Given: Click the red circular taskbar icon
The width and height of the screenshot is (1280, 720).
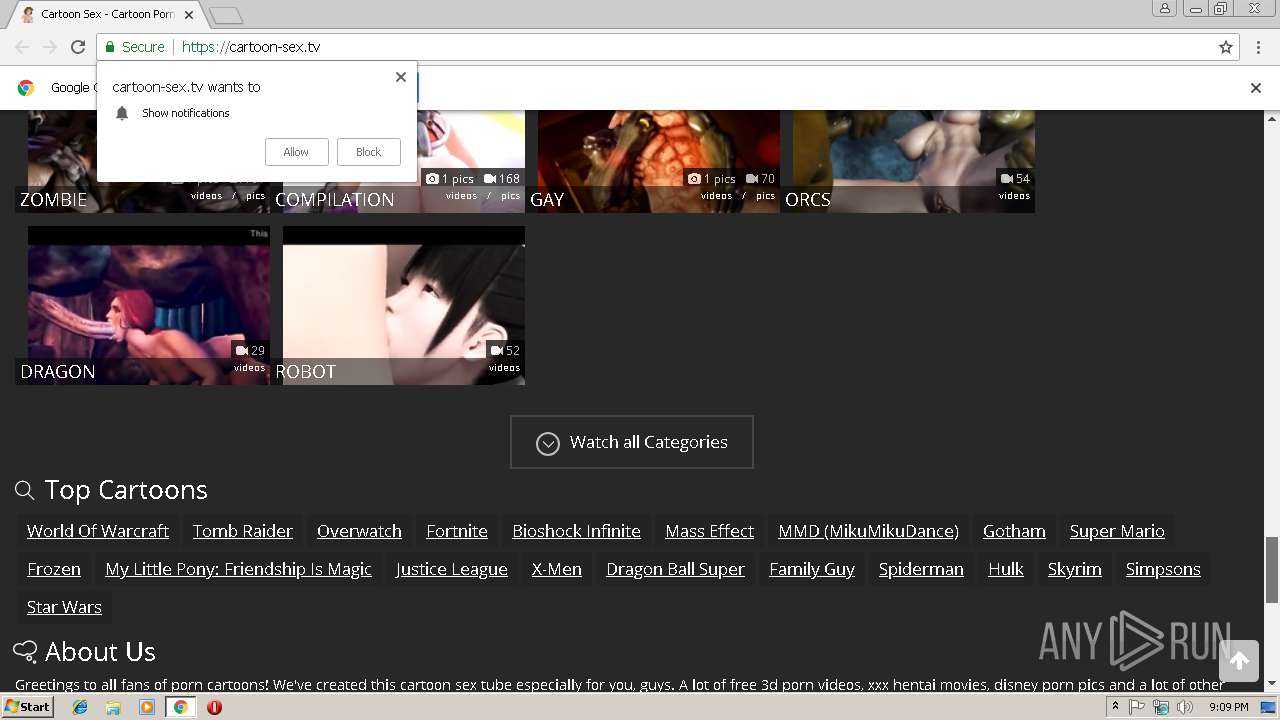Looking at the screenshot, I should 214,707.
